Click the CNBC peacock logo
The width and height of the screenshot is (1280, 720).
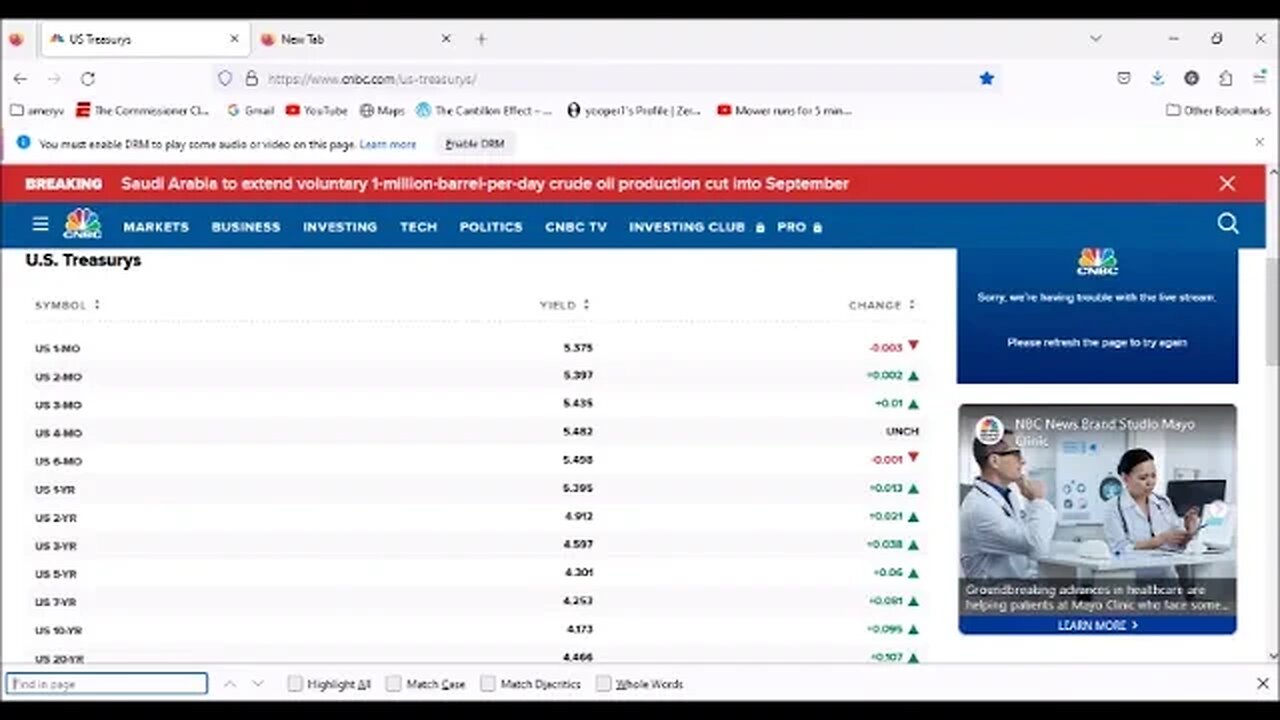coord(82,224)
